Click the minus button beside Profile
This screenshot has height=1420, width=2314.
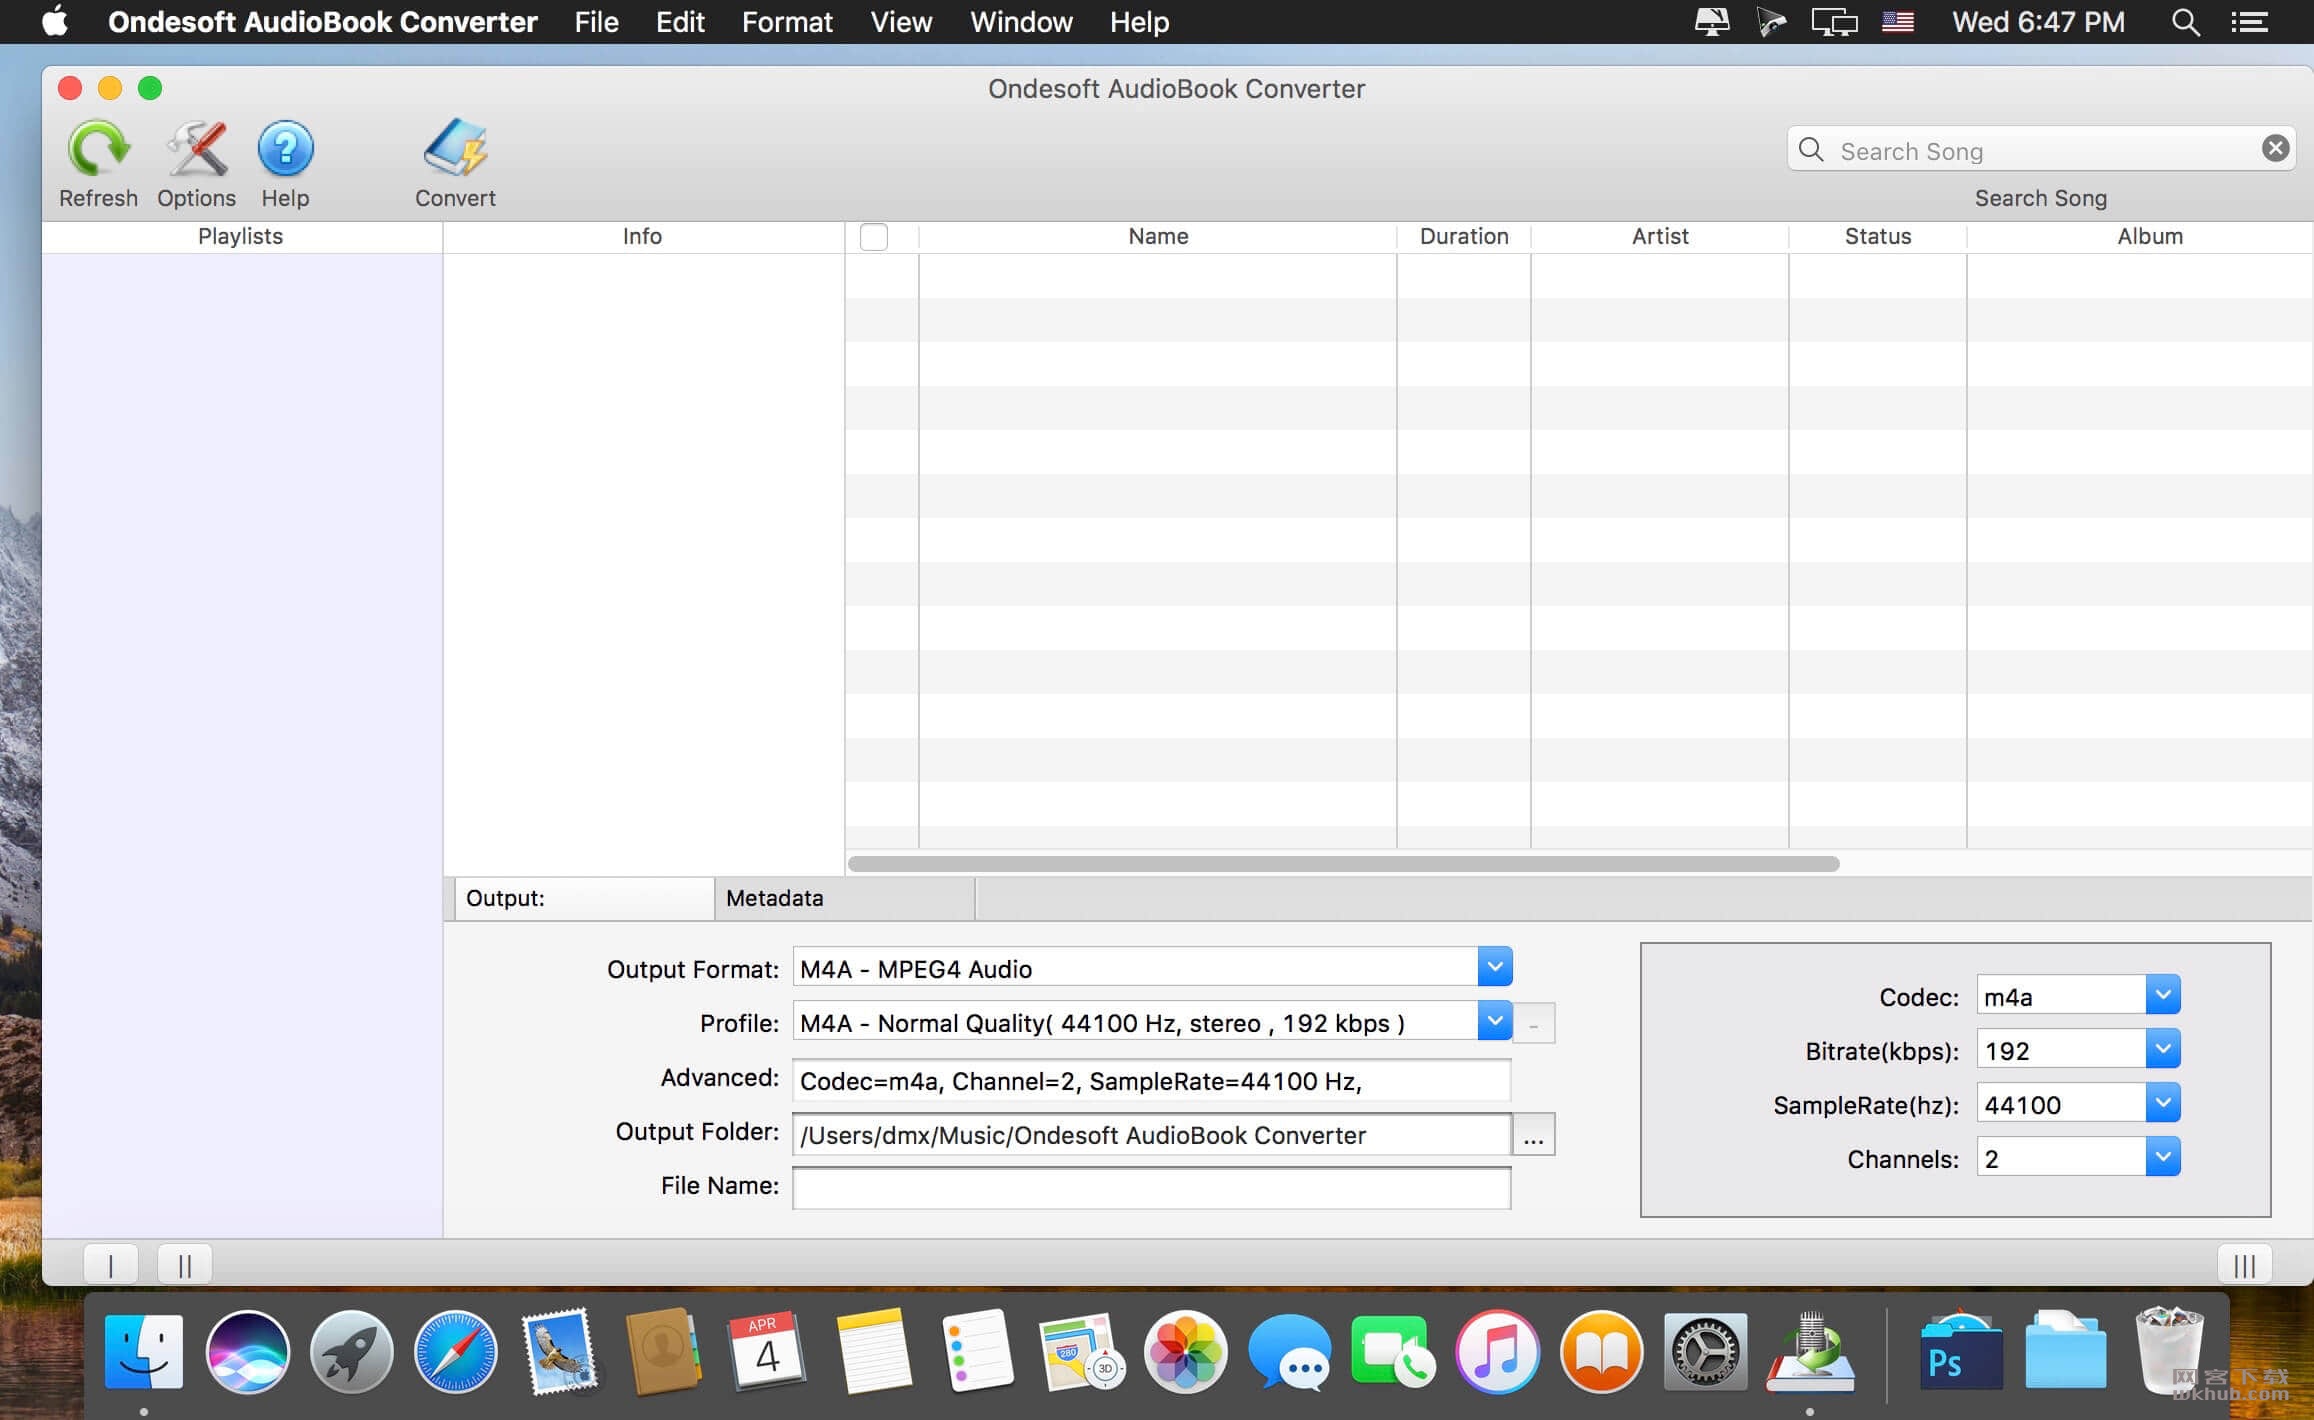pos(1533,1024)
